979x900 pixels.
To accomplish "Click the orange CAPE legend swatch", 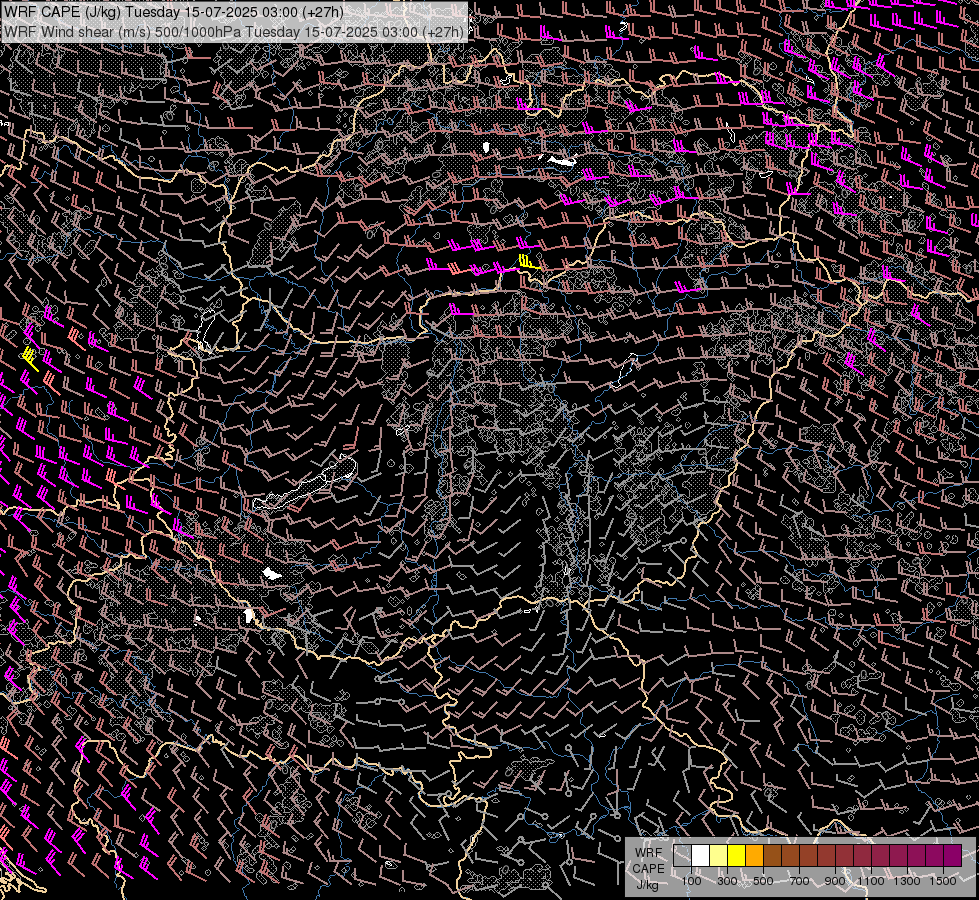I will pyautogui.click(x=754, y=856).
